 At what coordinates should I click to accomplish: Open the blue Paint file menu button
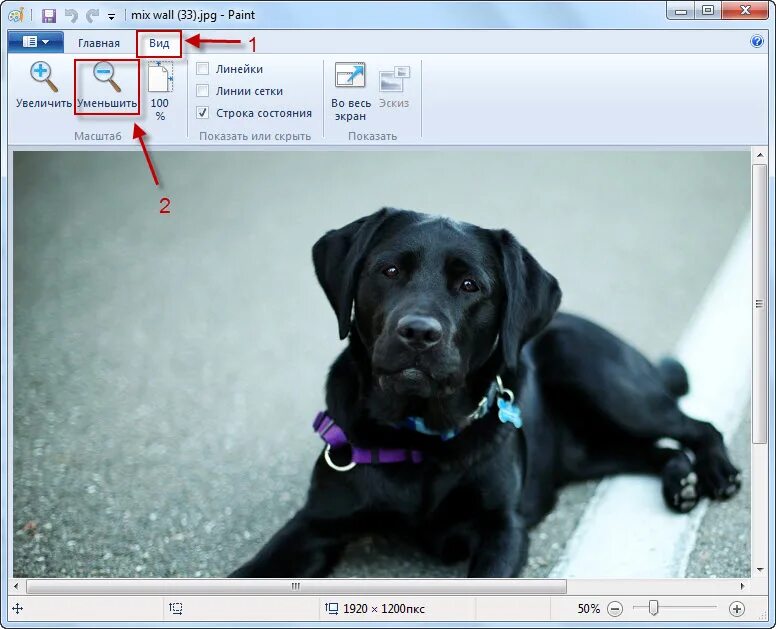tap(36, 42)
